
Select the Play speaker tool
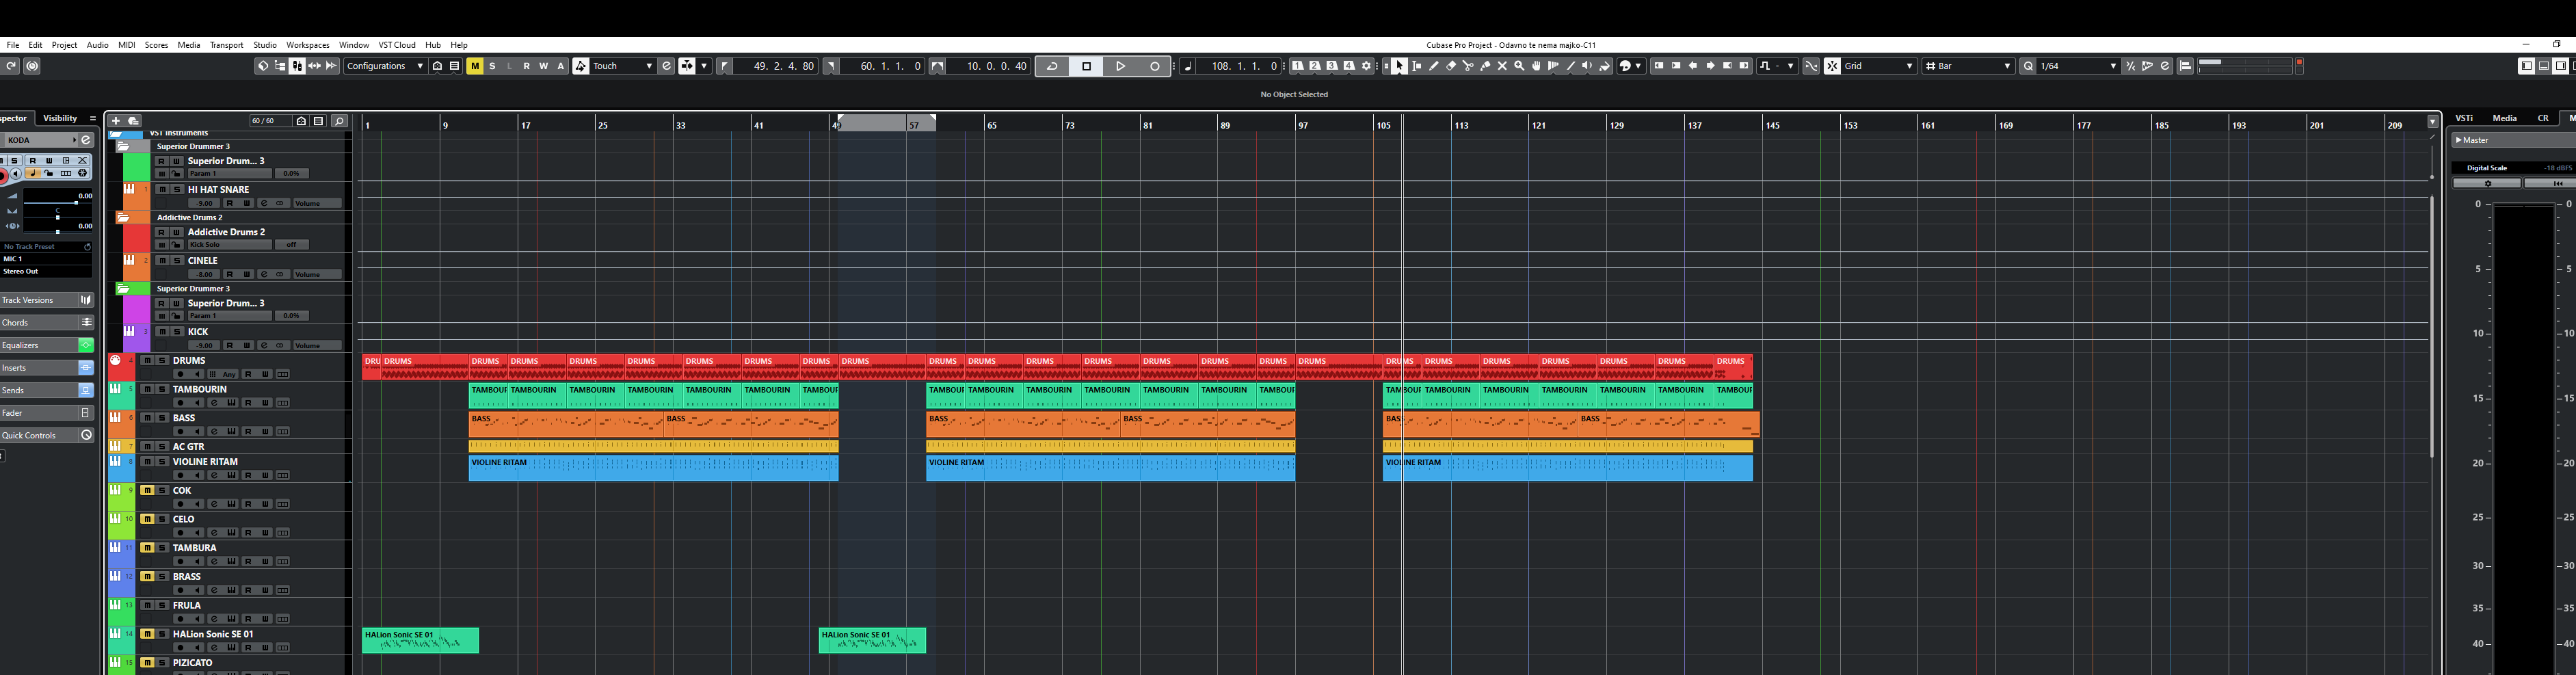(1587, 66)
